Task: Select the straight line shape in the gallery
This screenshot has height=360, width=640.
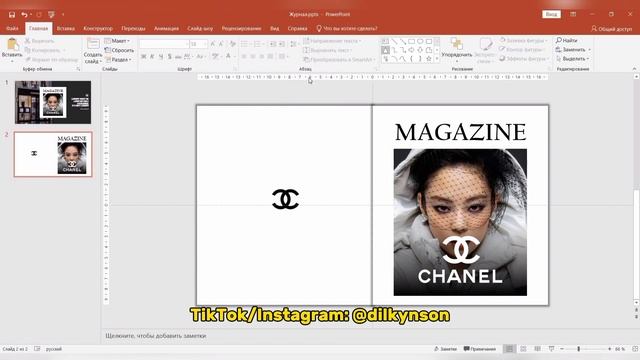Action: click(x=394, y=41)
